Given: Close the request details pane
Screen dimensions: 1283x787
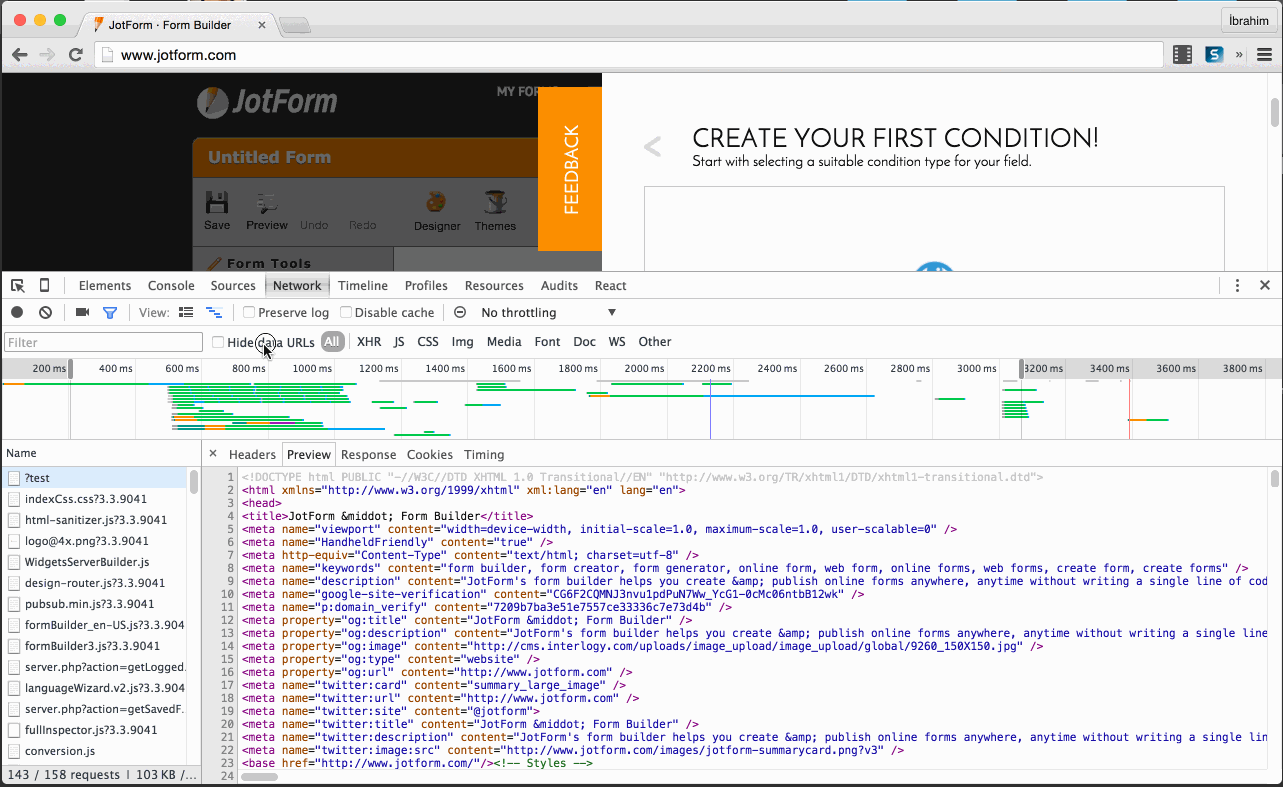Looking at the screenshot, I should [x=213, y=454].
